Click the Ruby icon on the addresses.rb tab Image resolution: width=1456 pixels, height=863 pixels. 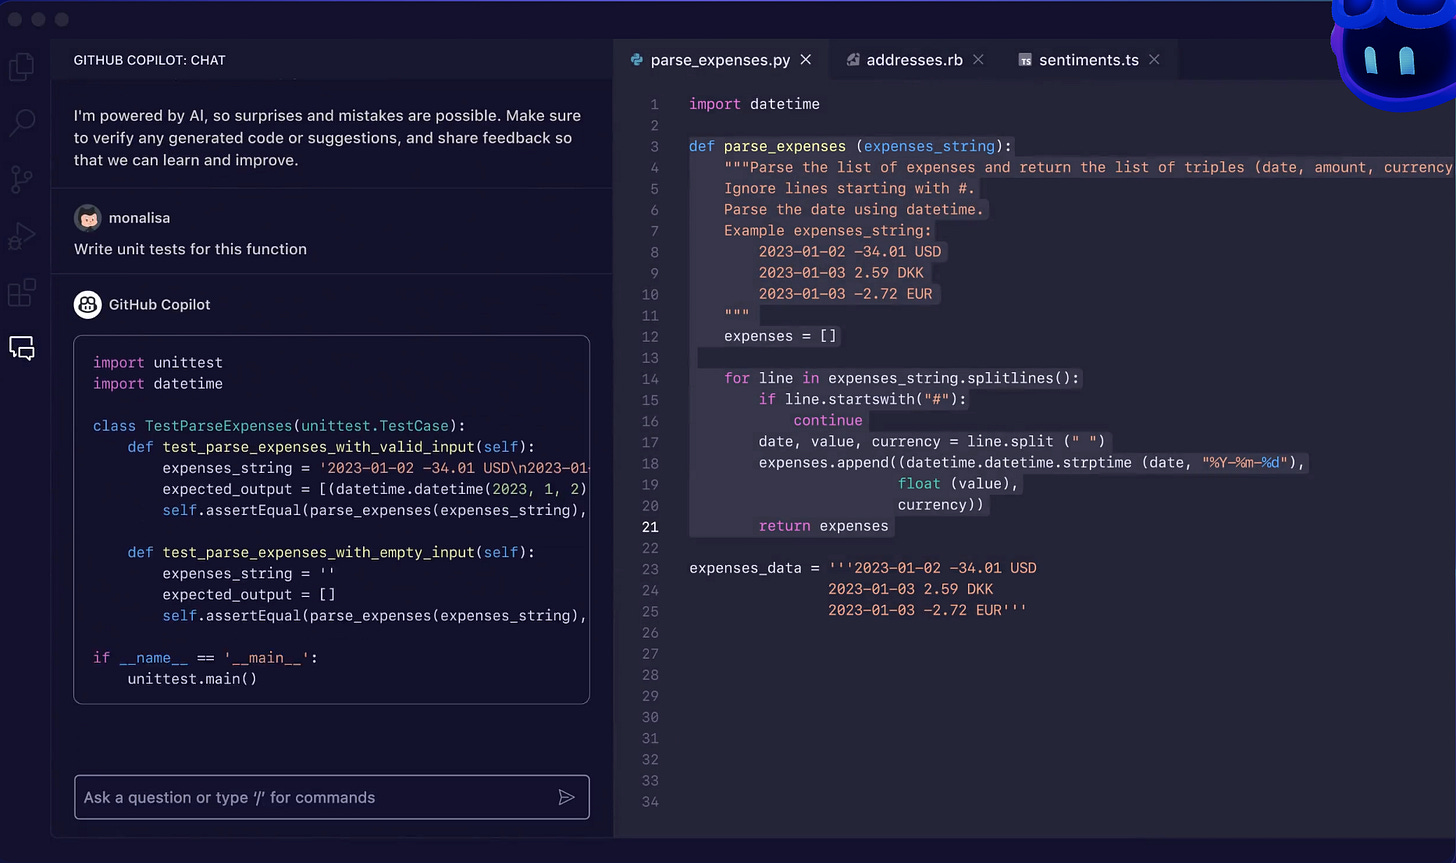(853, 60)
